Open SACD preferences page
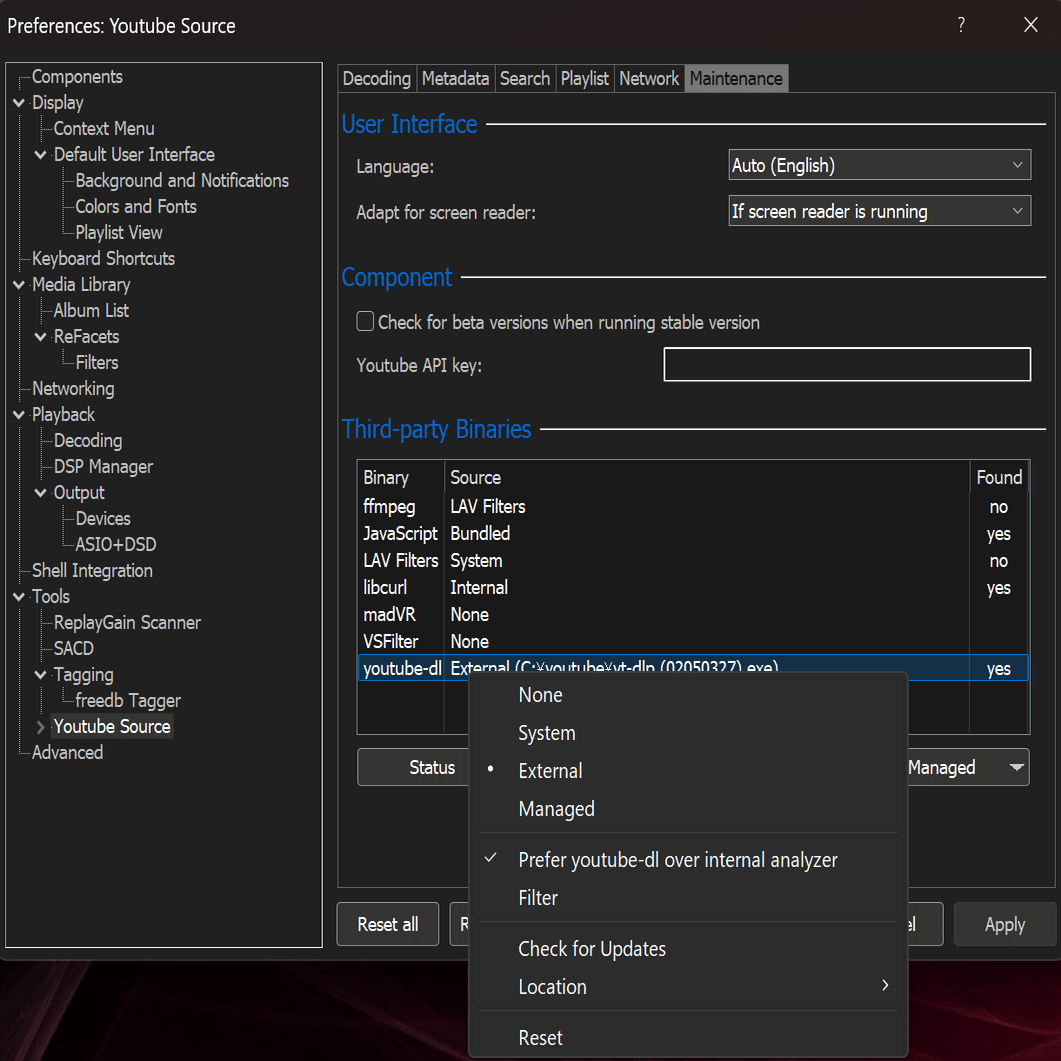Screen dimensions: 1061x1061 (x=74, y=648)
